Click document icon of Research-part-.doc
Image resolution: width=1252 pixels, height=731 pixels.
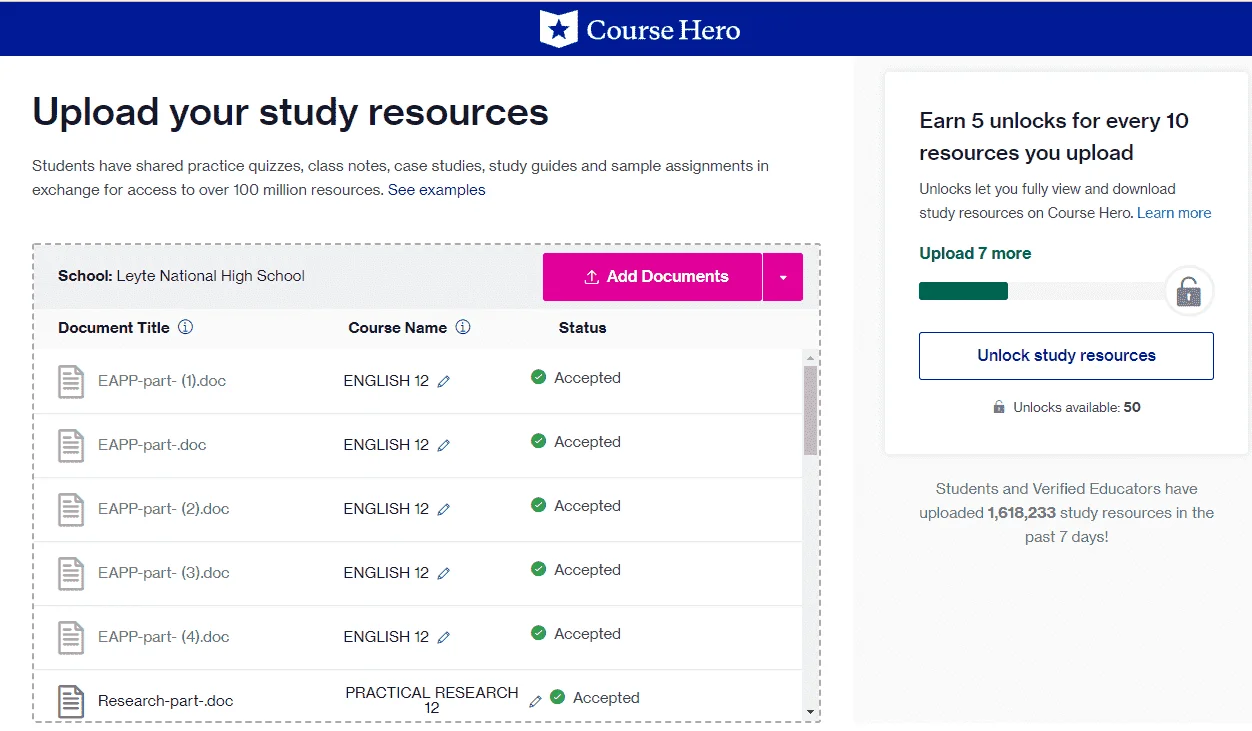pyautogui.click(x=71, y=701)
